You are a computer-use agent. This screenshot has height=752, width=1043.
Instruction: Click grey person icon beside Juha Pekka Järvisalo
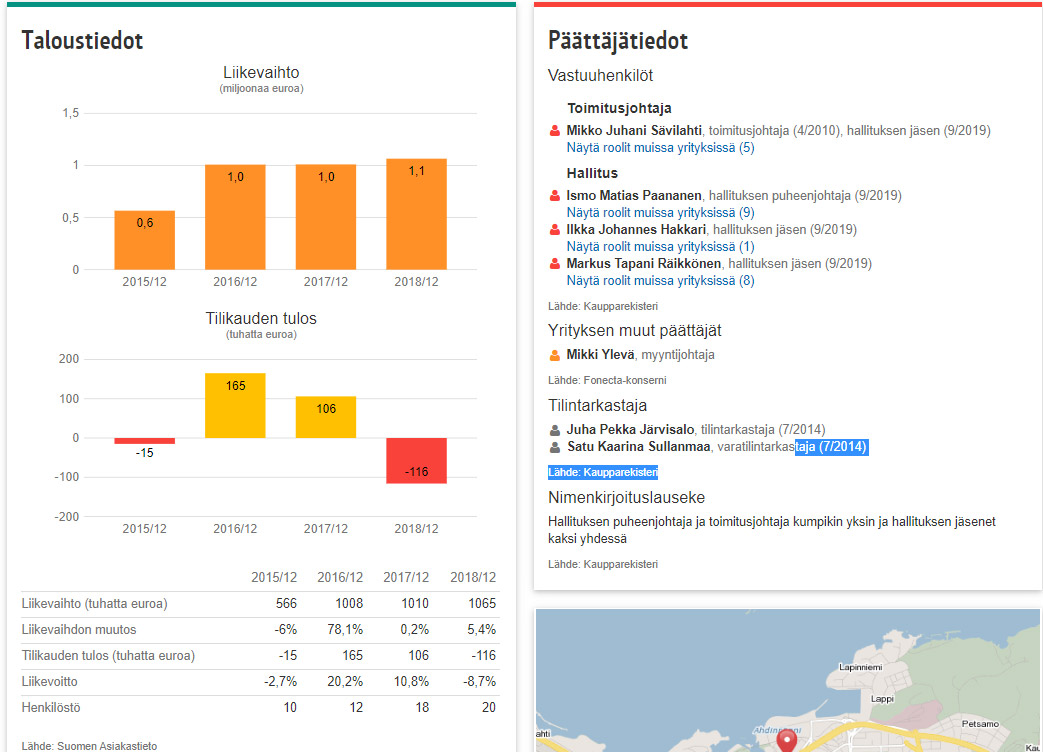pos(555,430)
